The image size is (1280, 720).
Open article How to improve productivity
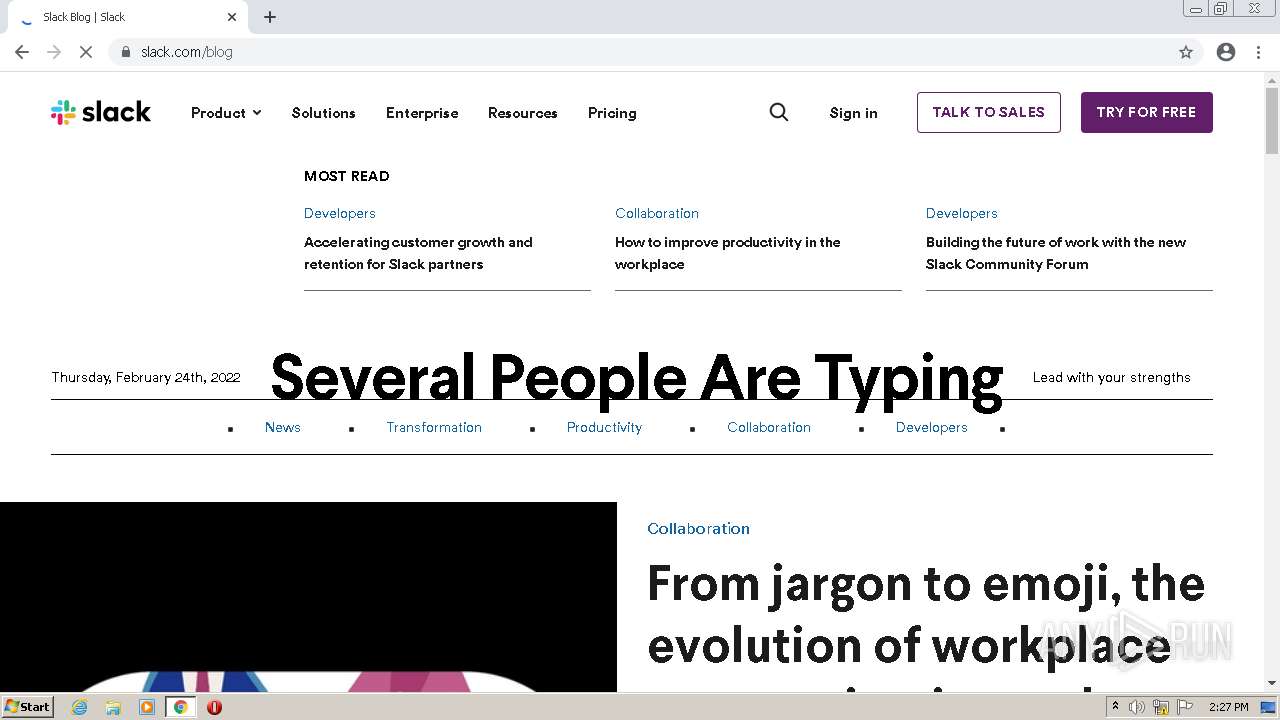728,253
